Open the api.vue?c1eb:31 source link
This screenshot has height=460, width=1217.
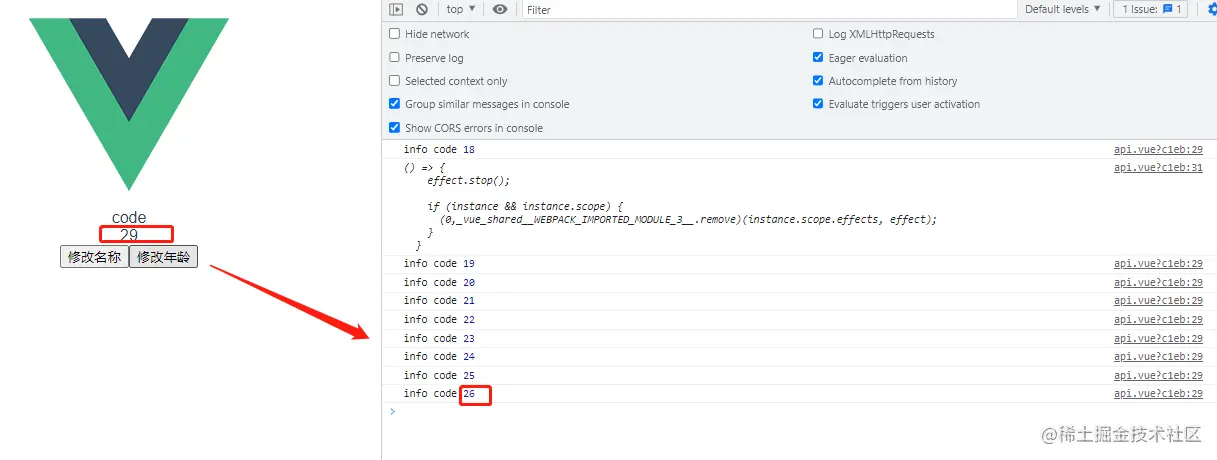click(x=1158, y=168)
